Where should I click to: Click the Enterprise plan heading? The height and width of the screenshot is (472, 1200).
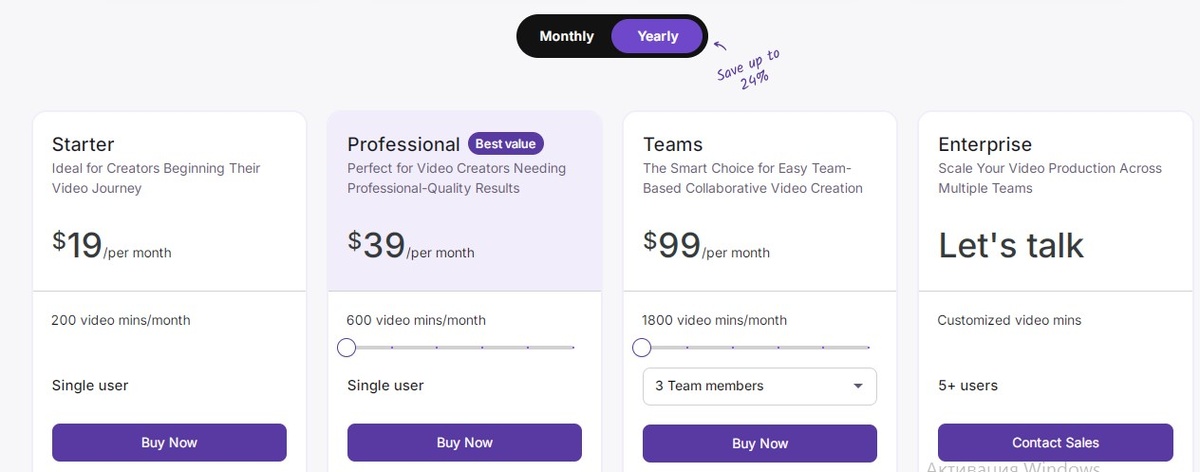[x=984, y=144]
